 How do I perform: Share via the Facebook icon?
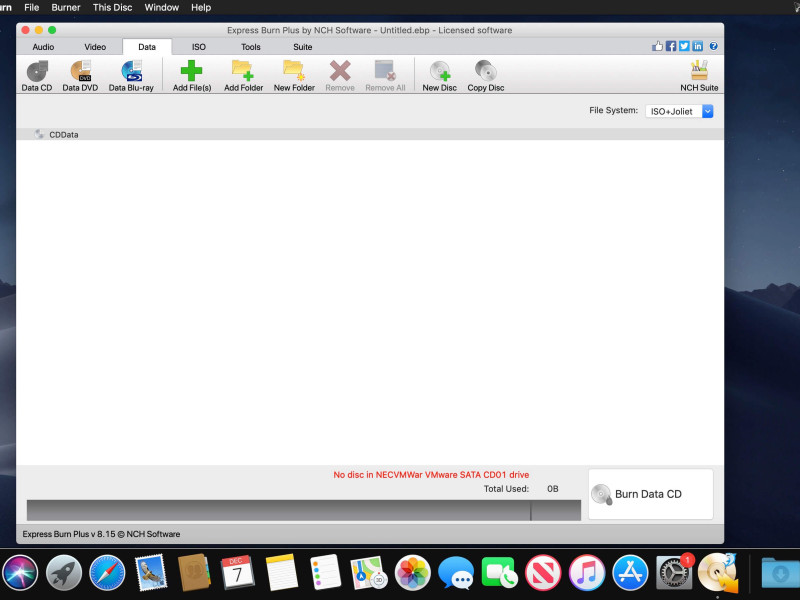(x=671, y=46)
